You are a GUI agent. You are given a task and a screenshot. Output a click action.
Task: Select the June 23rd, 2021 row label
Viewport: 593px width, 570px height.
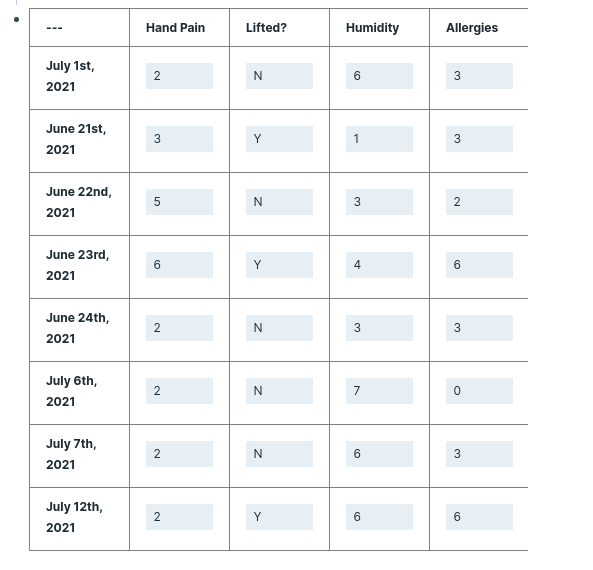click(78, 265)
